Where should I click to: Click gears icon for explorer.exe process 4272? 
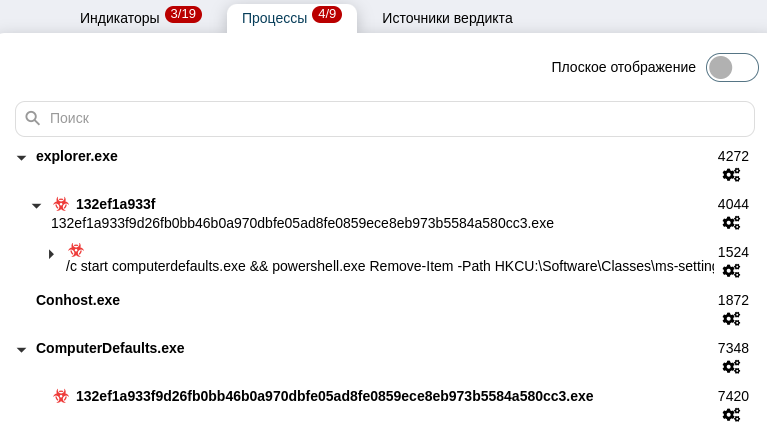click(x=731, y=175)
